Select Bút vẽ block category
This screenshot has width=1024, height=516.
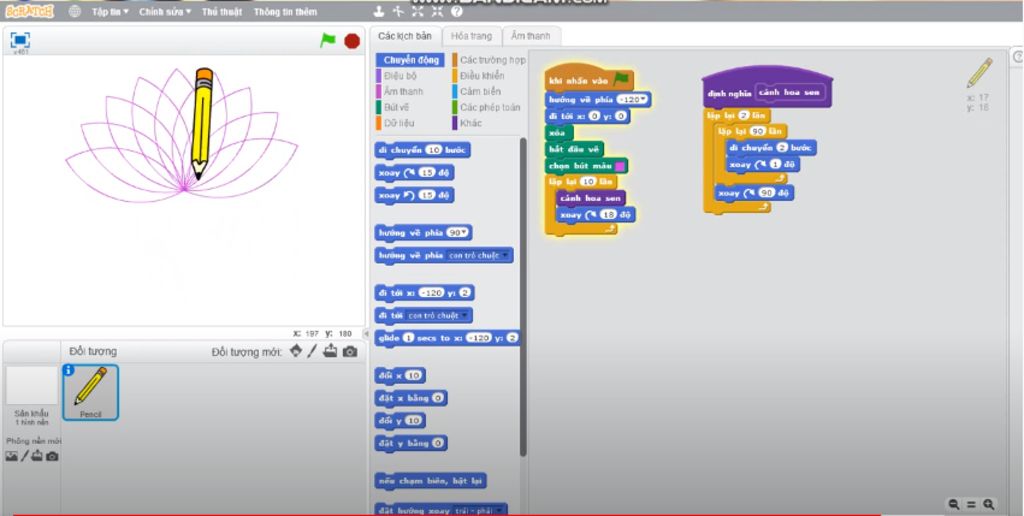396,107
